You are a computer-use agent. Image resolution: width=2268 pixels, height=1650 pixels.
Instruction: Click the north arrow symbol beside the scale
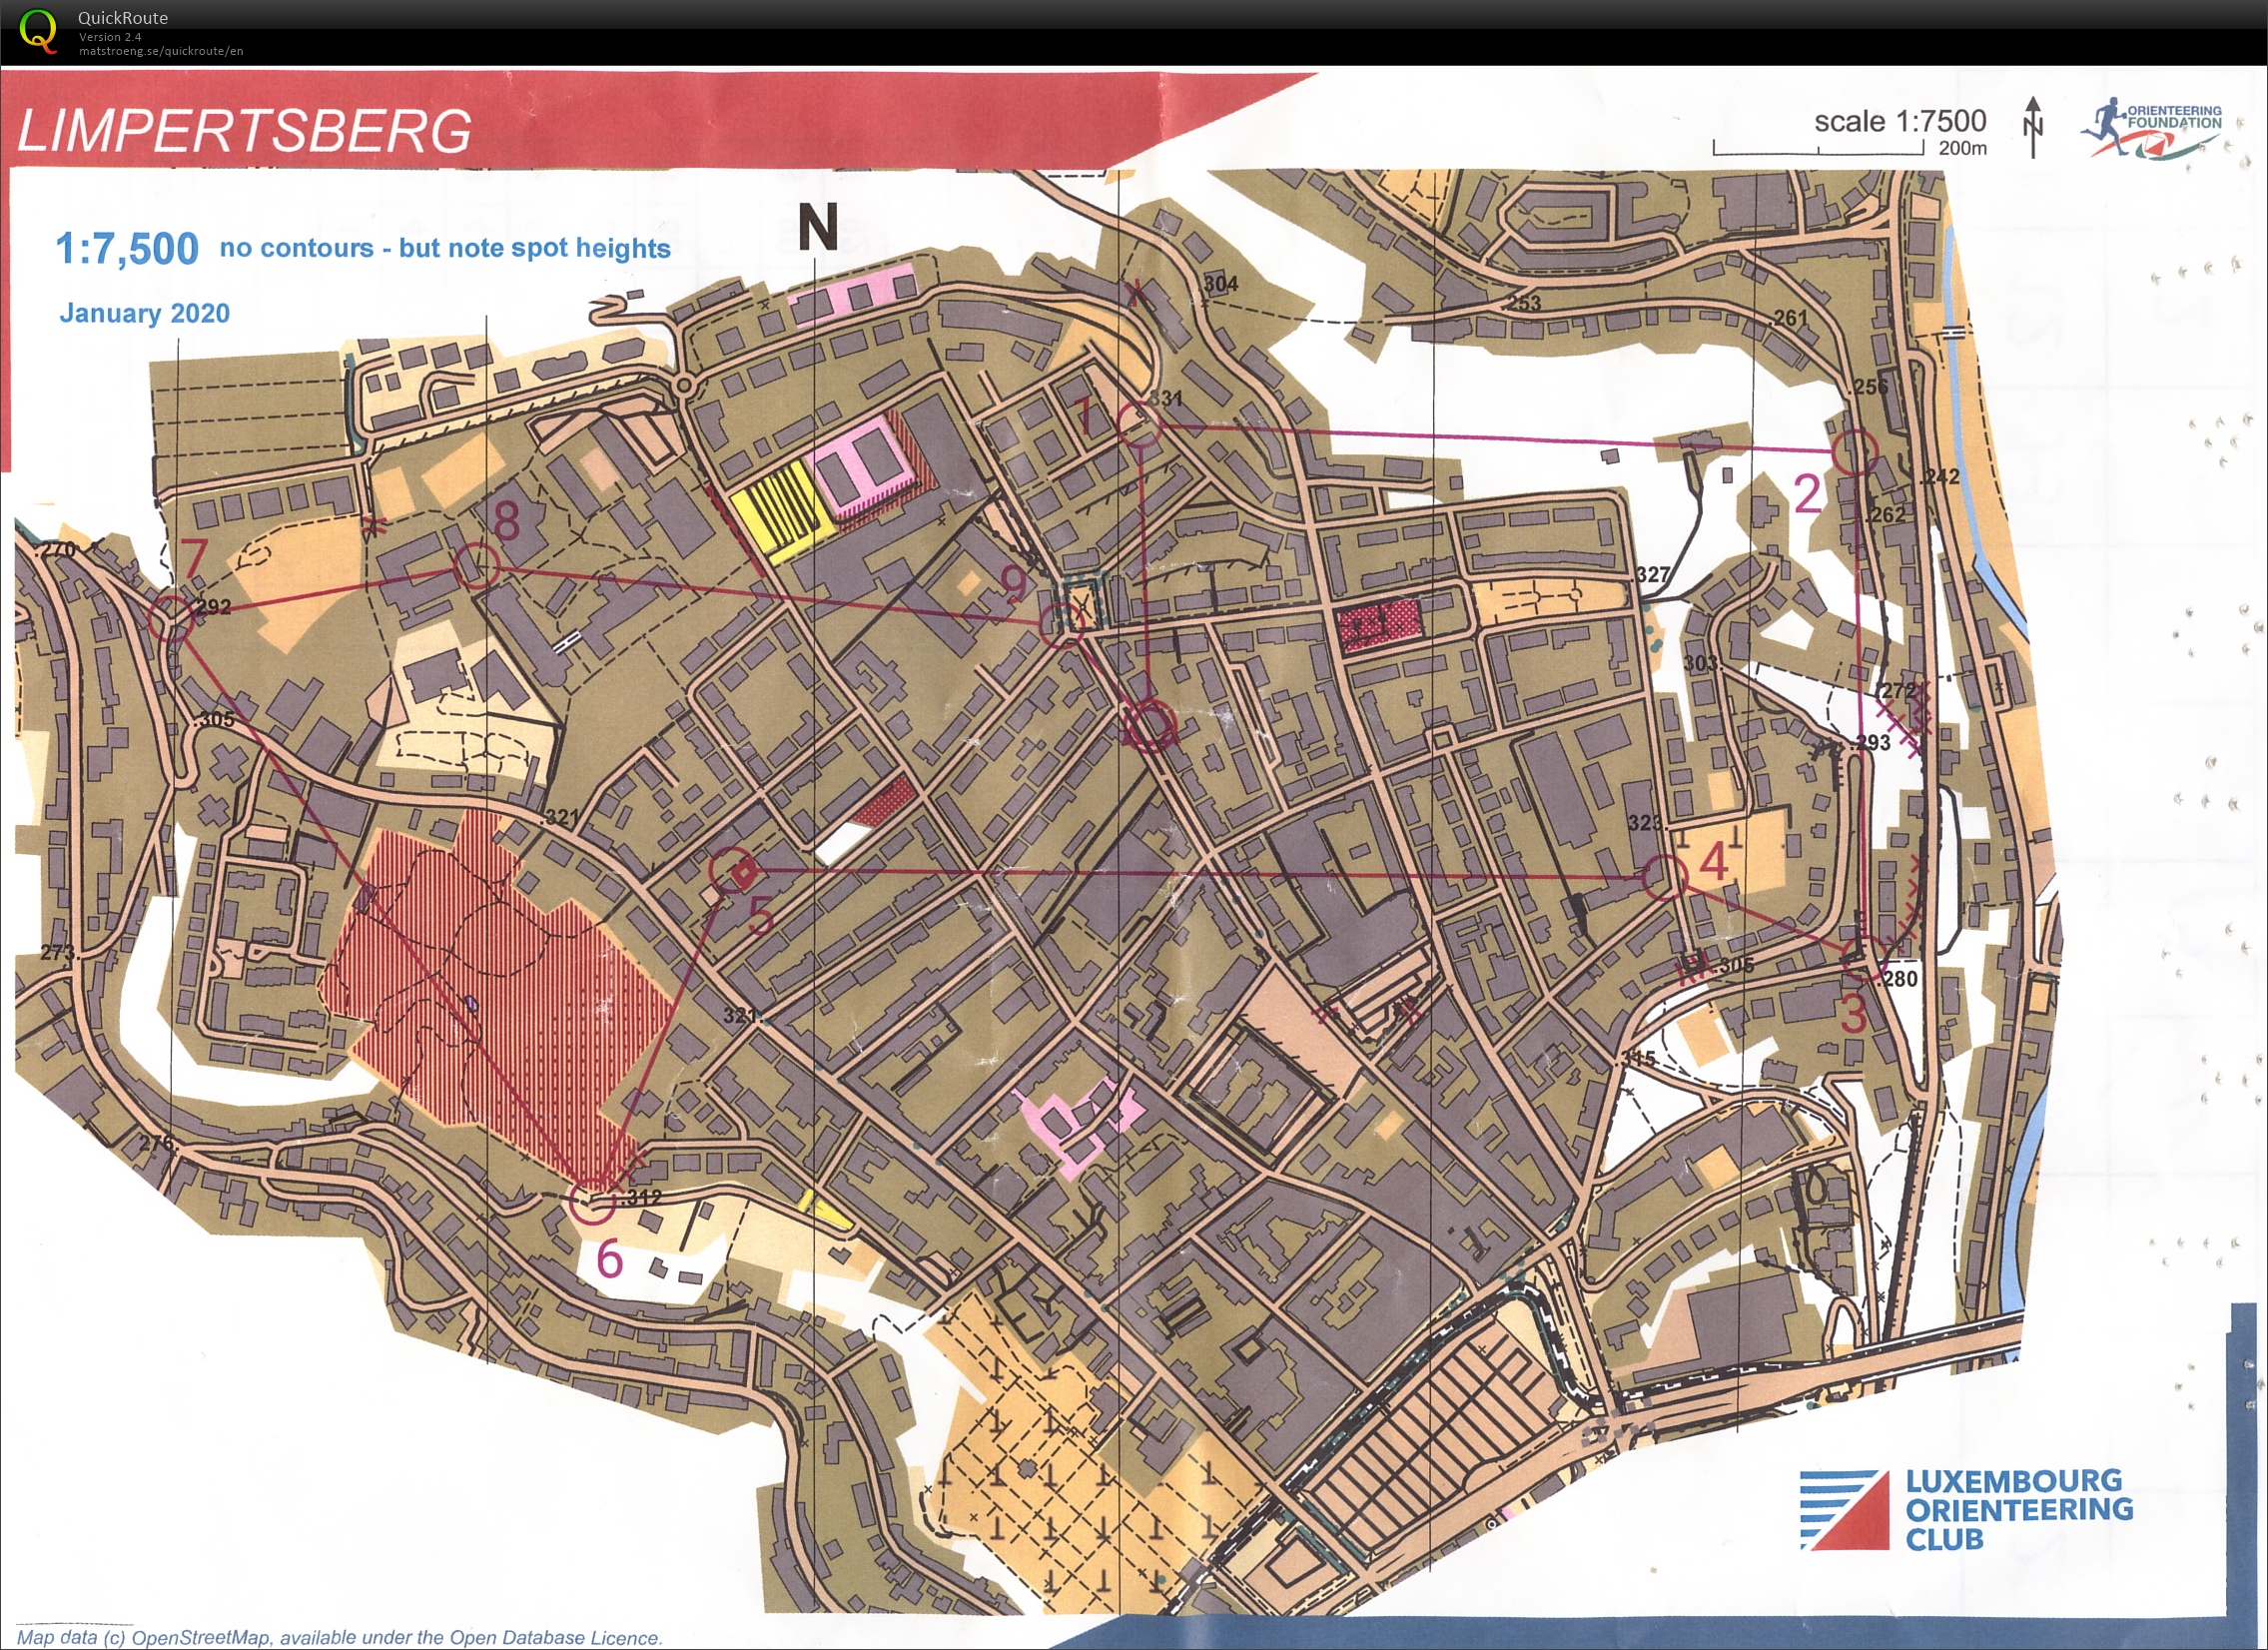click(x=2032, y=127)
